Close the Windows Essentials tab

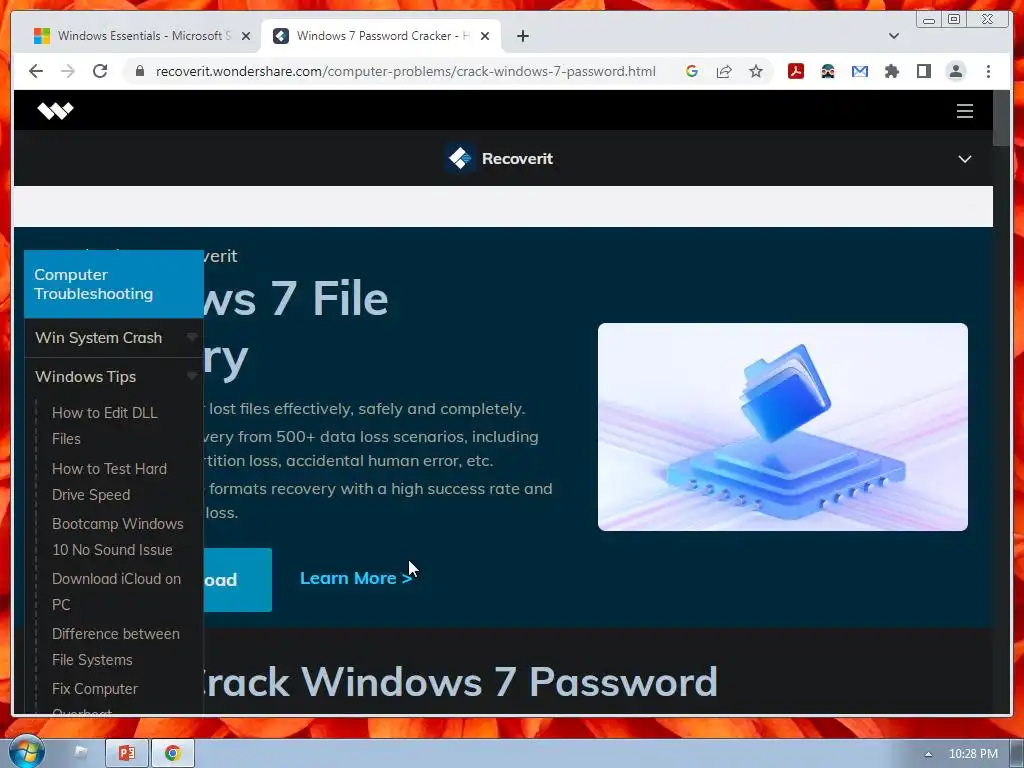click(246, 36)
